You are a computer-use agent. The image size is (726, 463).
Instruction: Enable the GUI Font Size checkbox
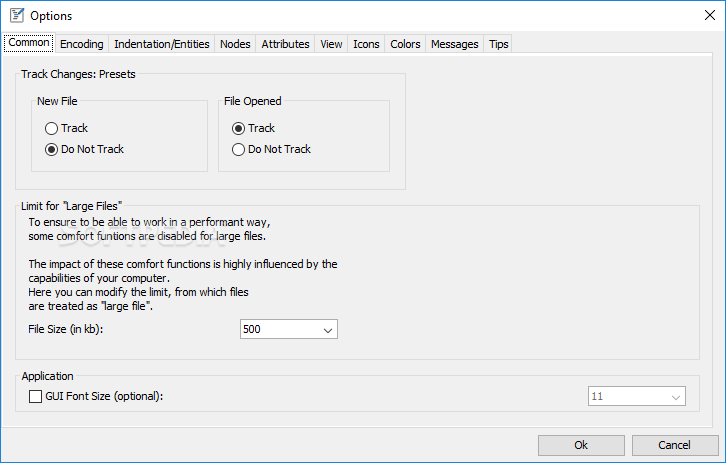pyautogui.click(x=36, y=396)
